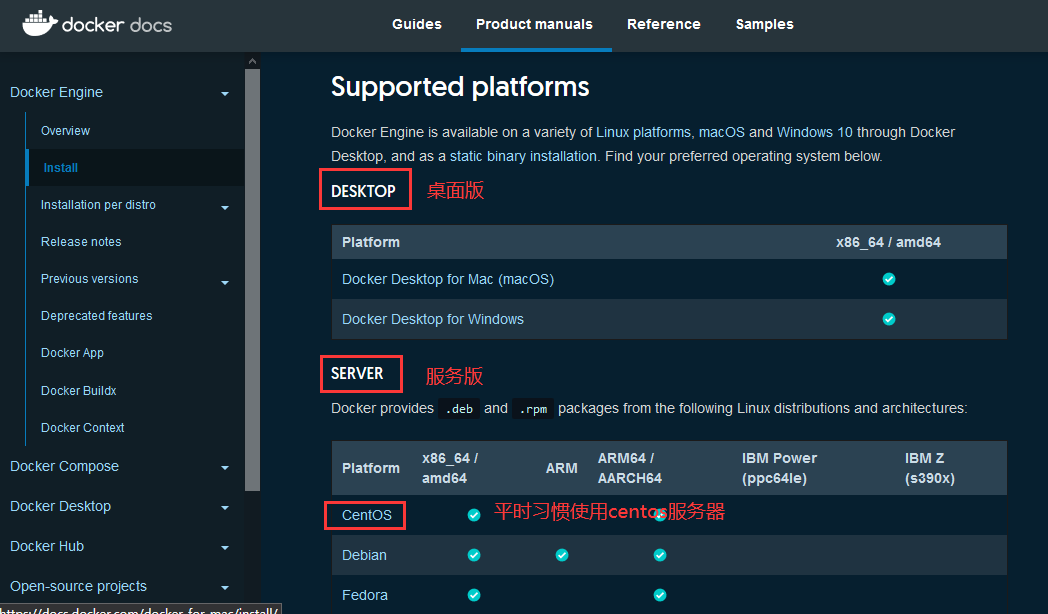Image resolution: width=1048 pixels, height=614 pixels.
Task: Open Docker Buildx sidebar item
Action: [78, 391]
